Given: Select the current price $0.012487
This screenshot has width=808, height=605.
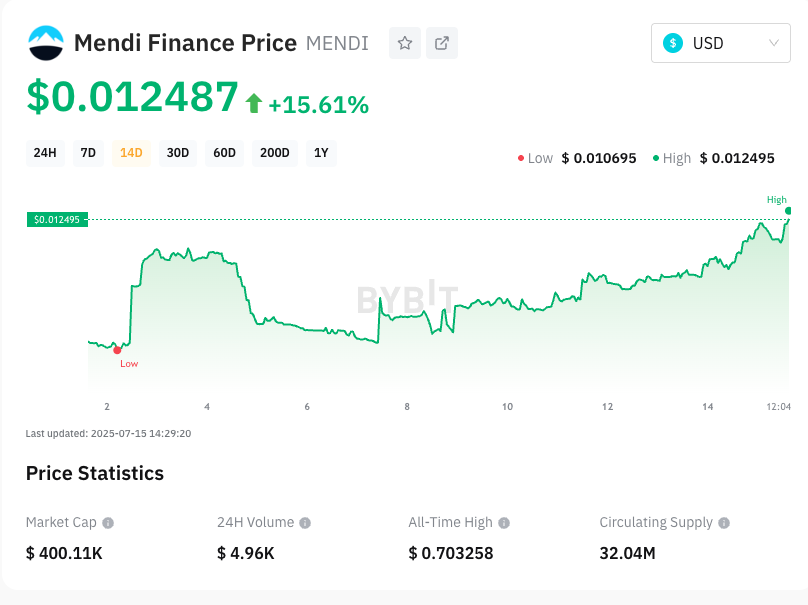Looking at the screenshot, I should tap(132, 96).
